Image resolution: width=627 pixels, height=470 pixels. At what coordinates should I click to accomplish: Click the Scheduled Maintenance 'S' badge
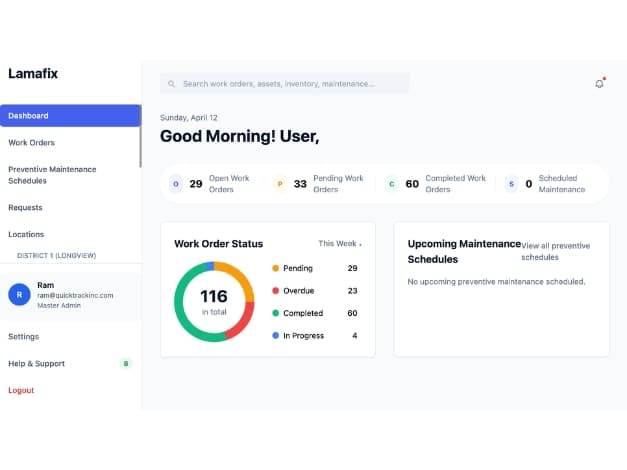[x=511, y=184]
